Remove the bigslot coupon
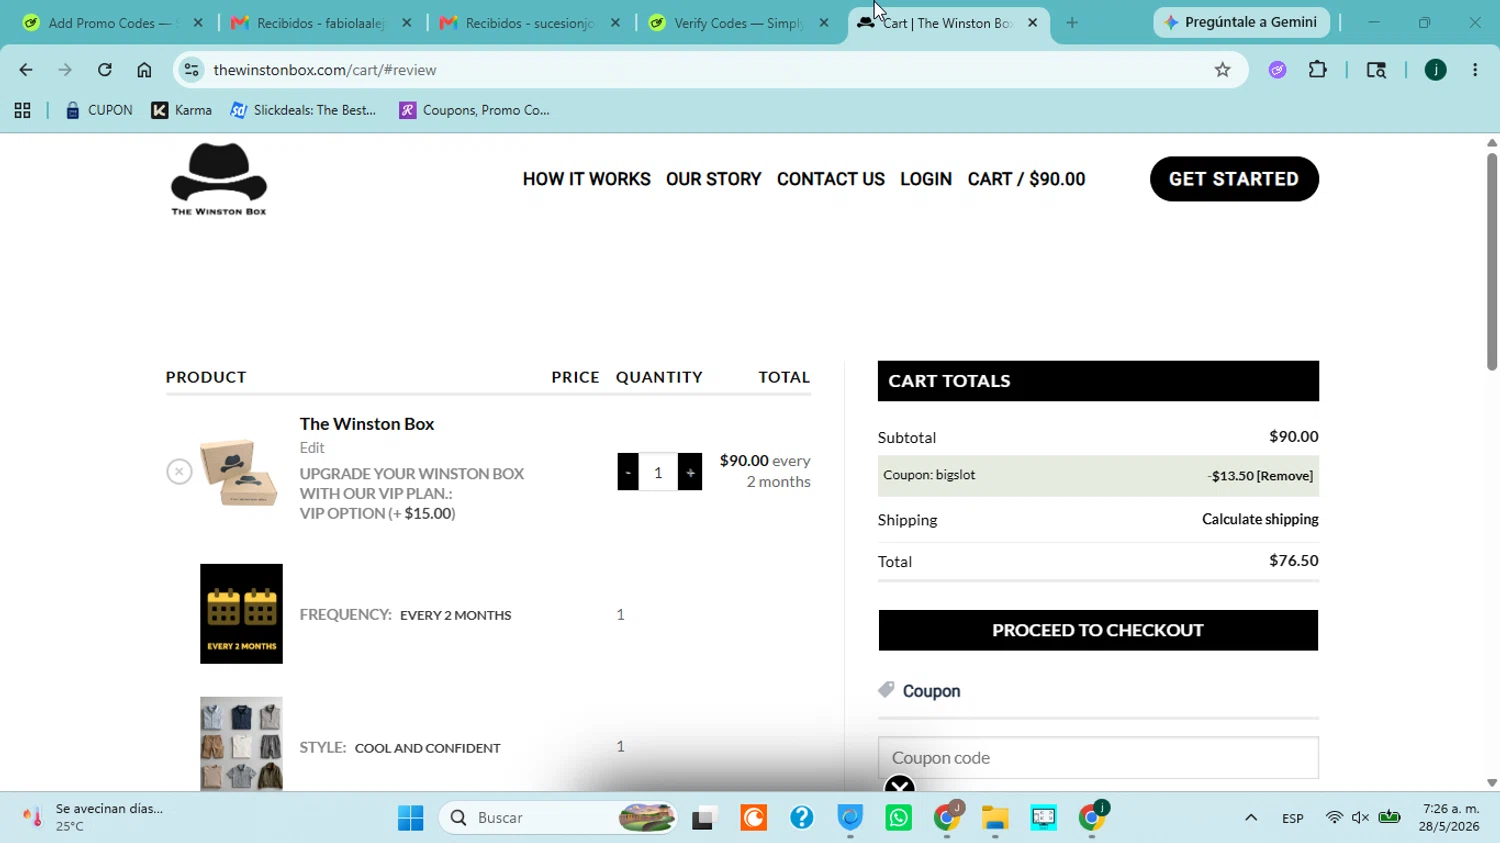Image resolution: width=1500 pixels, height=843 pixels. [x=1285, y=476]
